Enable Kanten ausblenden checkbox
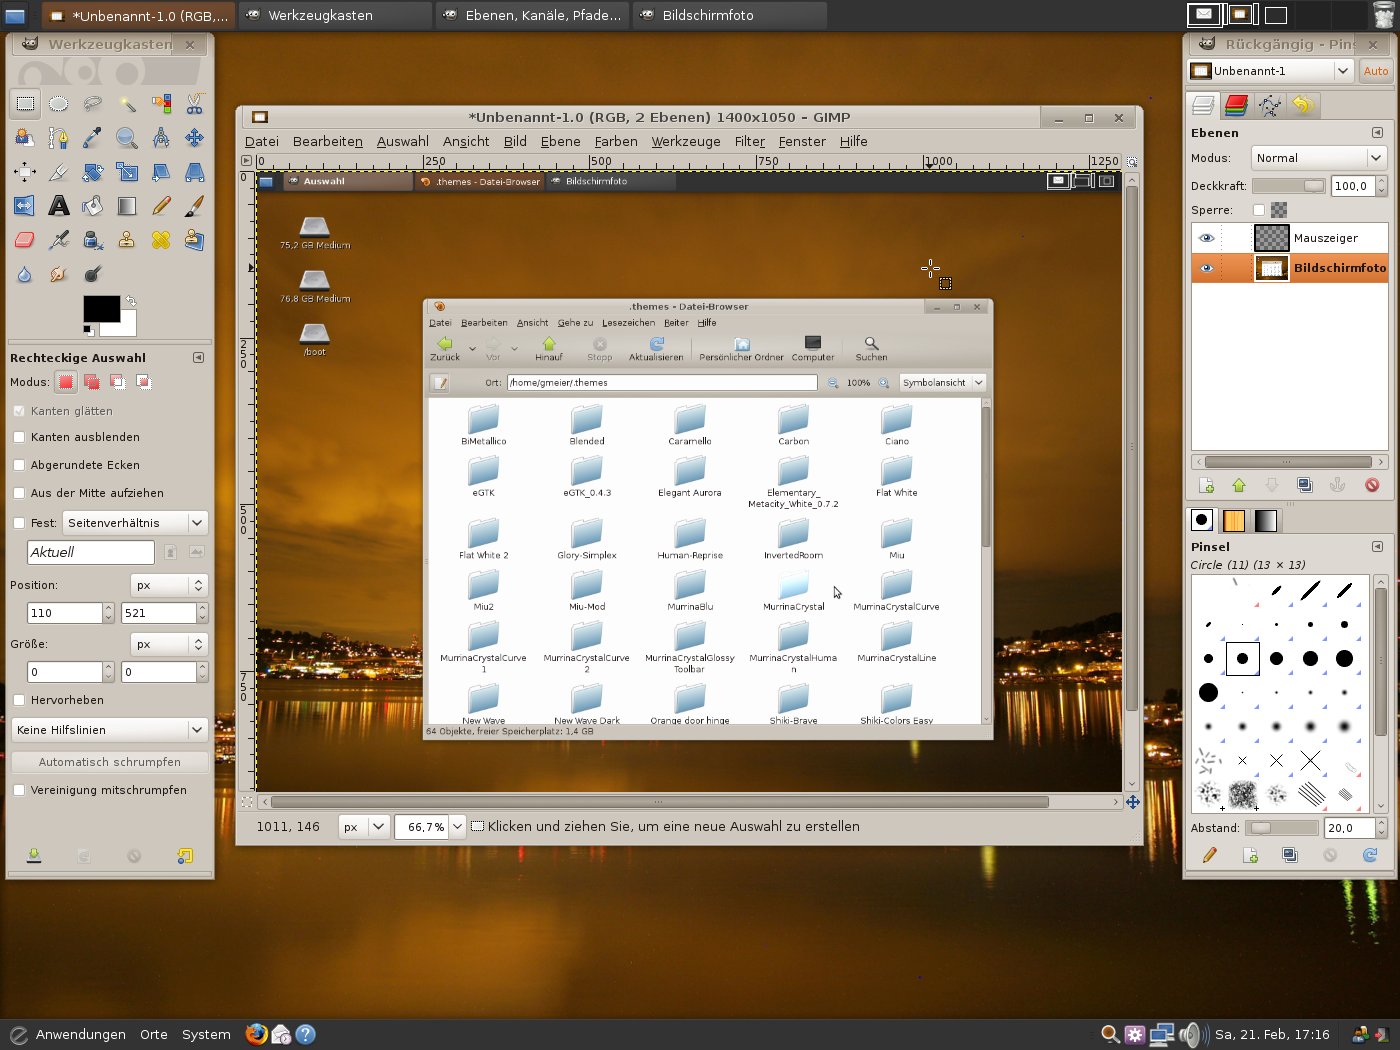This screenshot has width=1400, height=1050. point(19,437)
